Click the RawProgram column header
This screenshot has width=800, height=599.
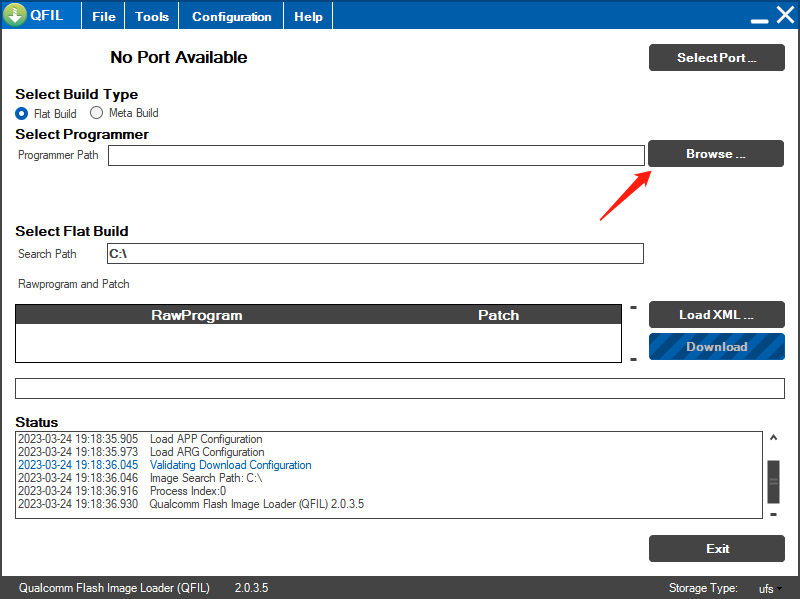click(196, 315)
